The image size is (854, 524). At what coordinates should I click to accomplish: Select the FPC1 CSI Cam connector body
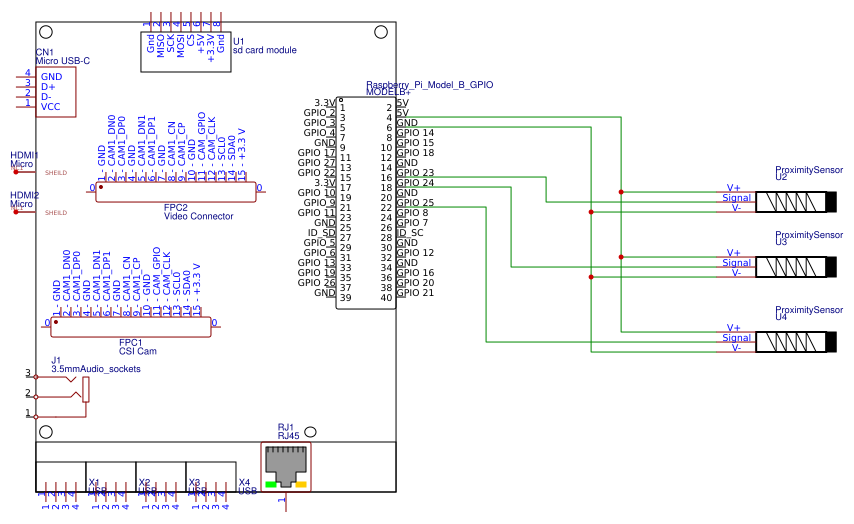[131, 327]
